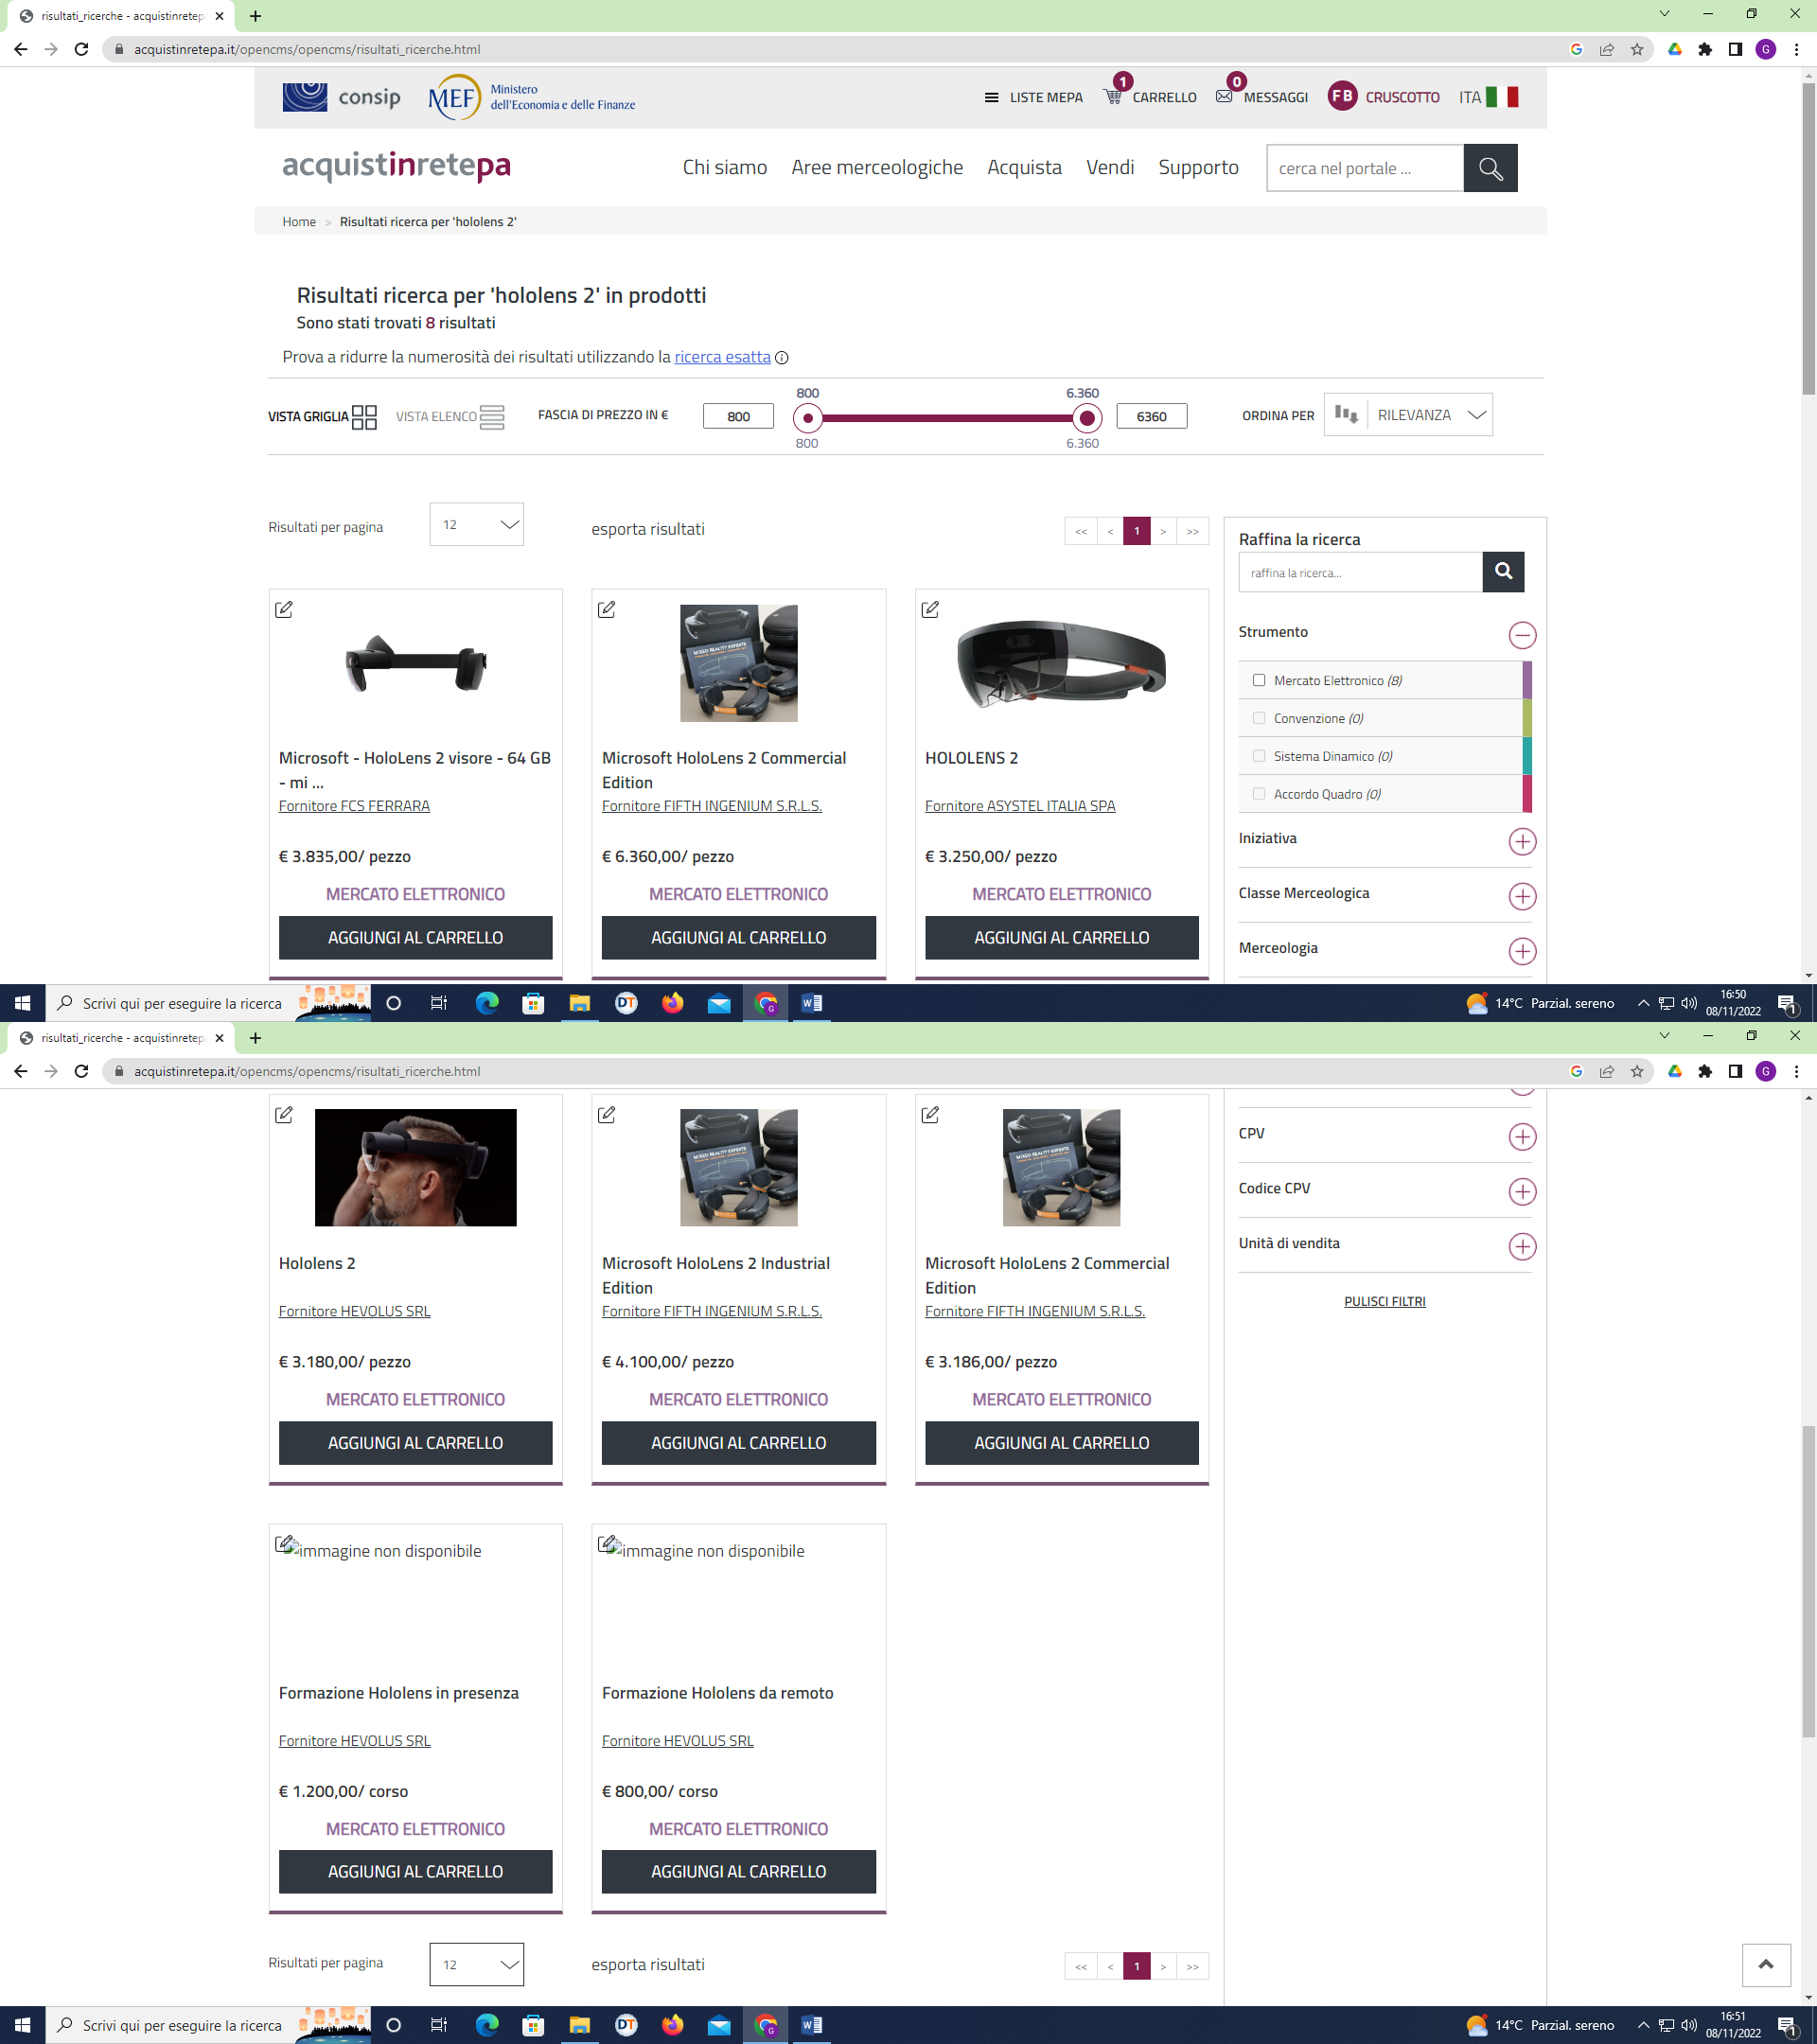This screenshot has width=1817, height=2044.
Task: Click the edit icon on the € 6.360,00 card
Action: point(607,609)
